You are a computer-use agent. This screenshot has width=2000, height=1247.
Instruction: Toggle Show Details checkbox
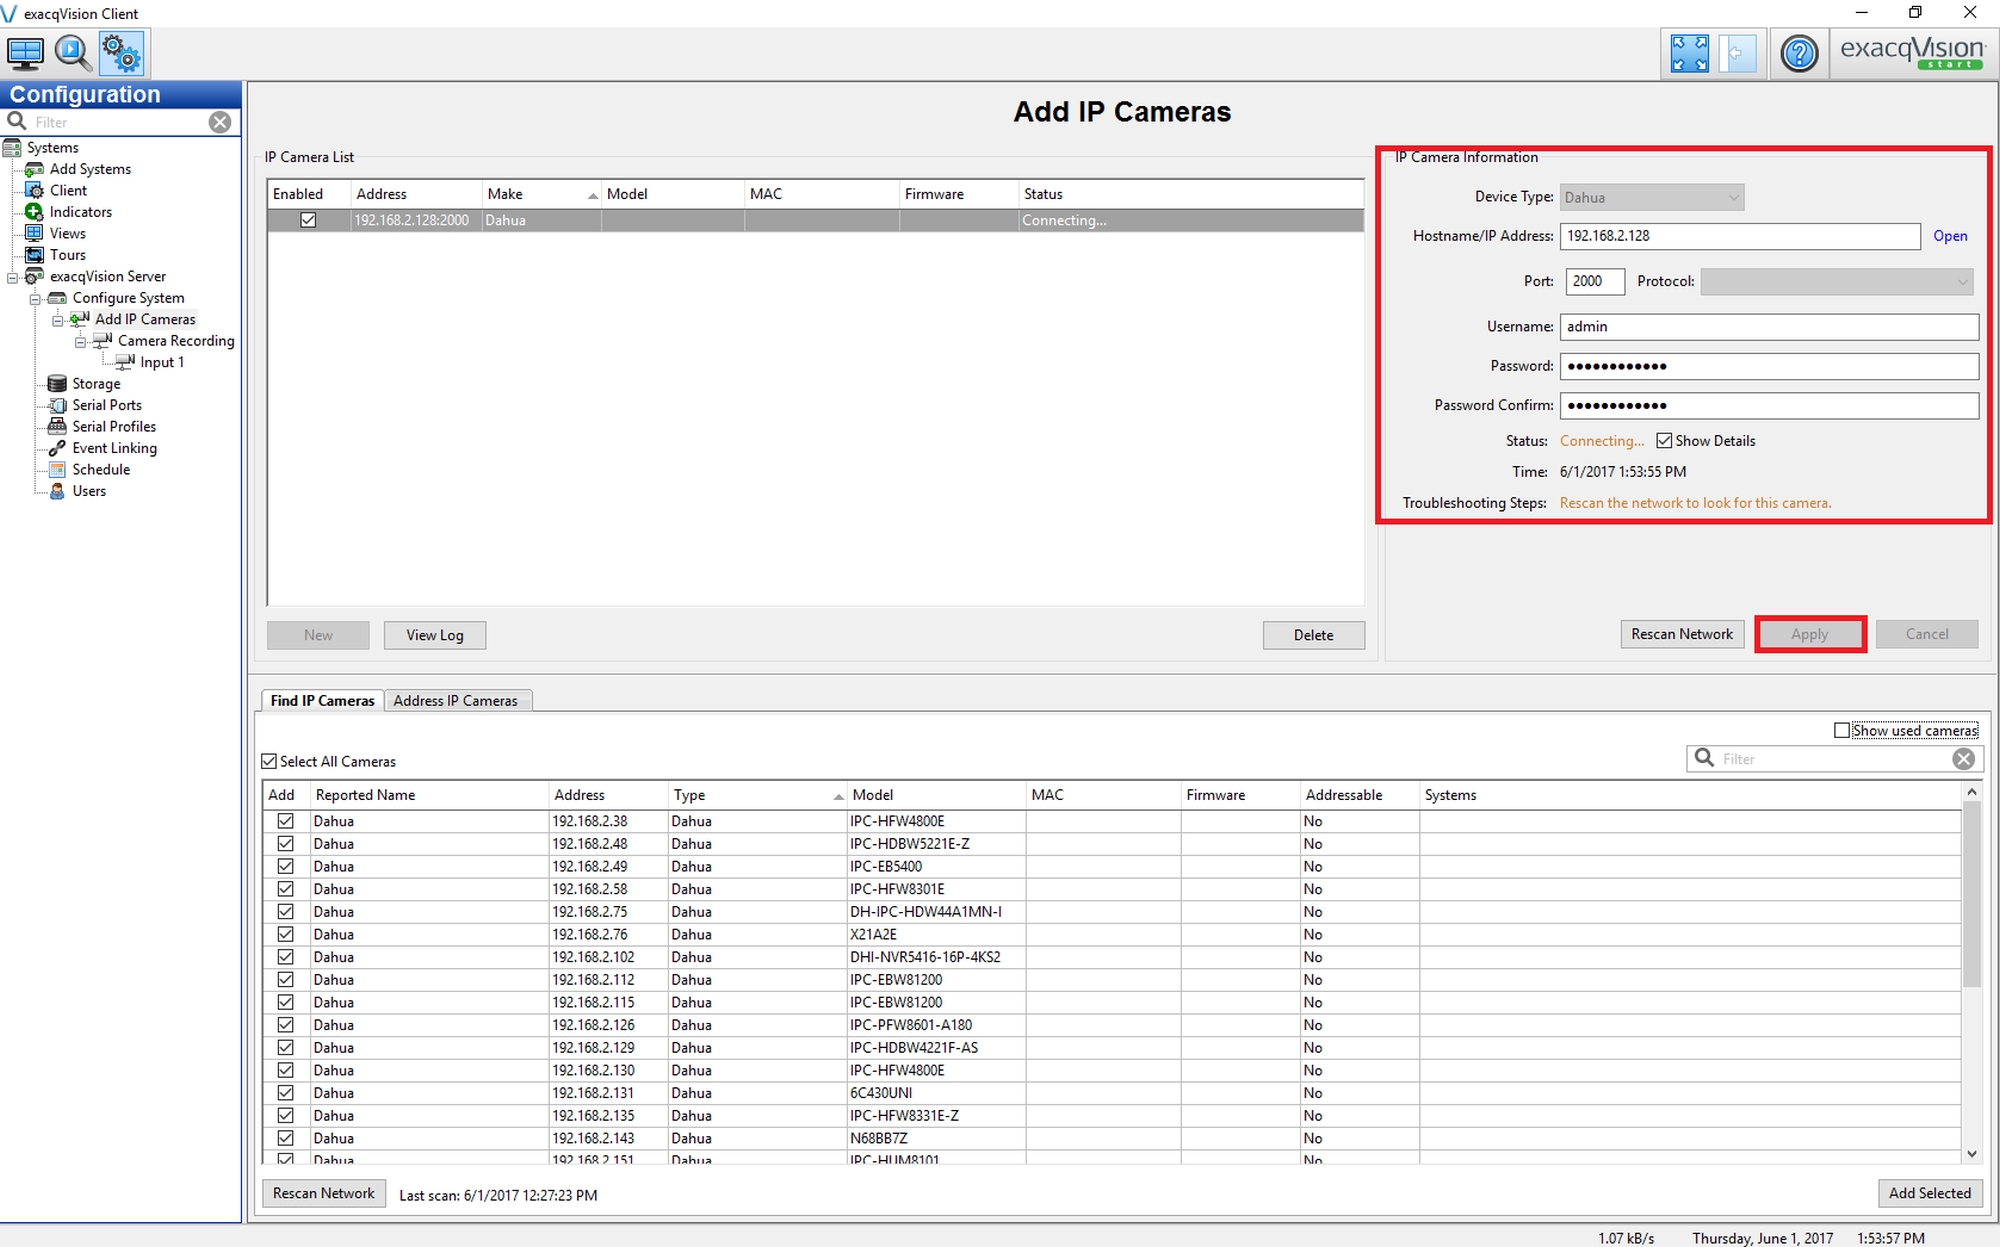(1664, 441)
